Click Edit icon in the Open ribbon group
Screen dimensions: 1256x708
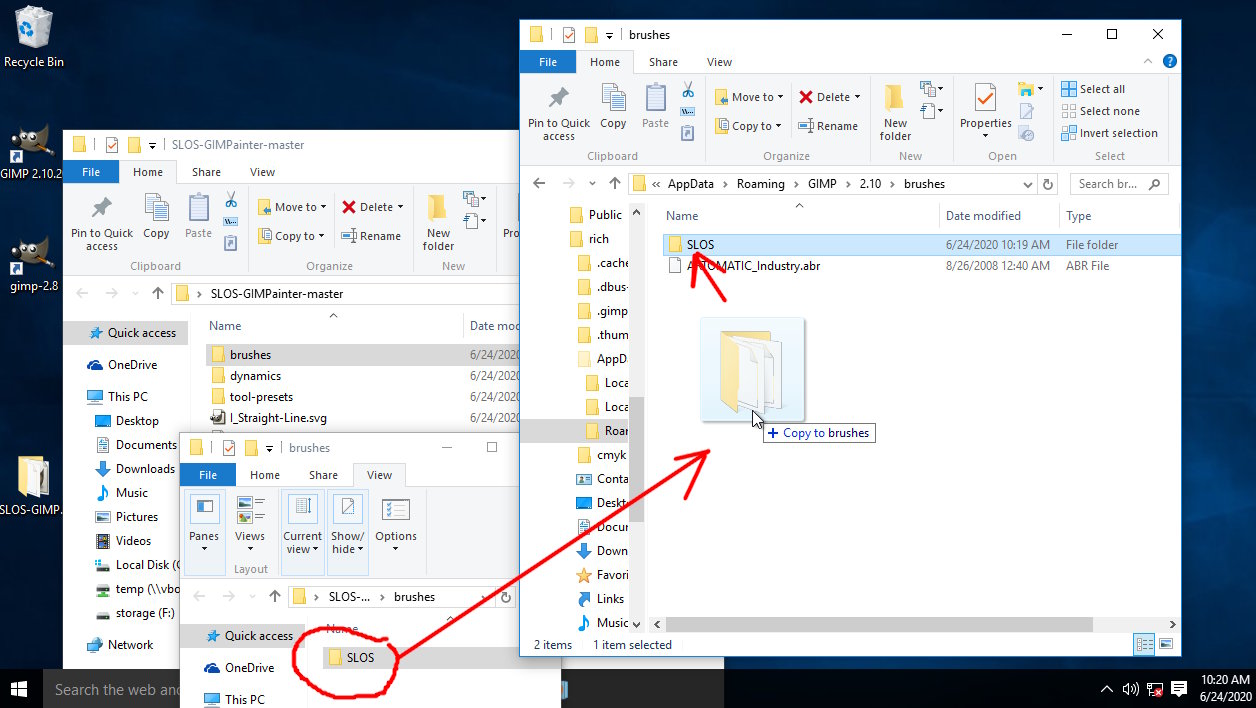(1027, 111)
